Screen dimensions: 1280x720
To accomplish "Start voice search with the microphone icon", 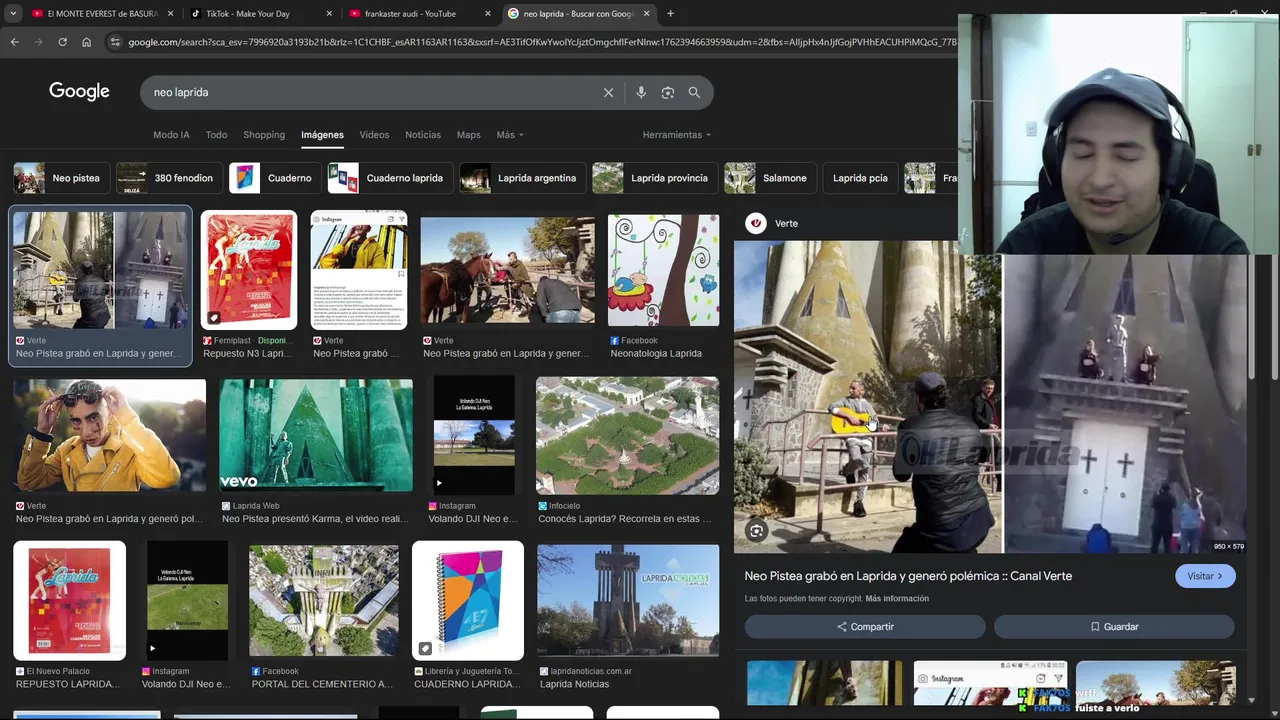I will tap(641, 92).
